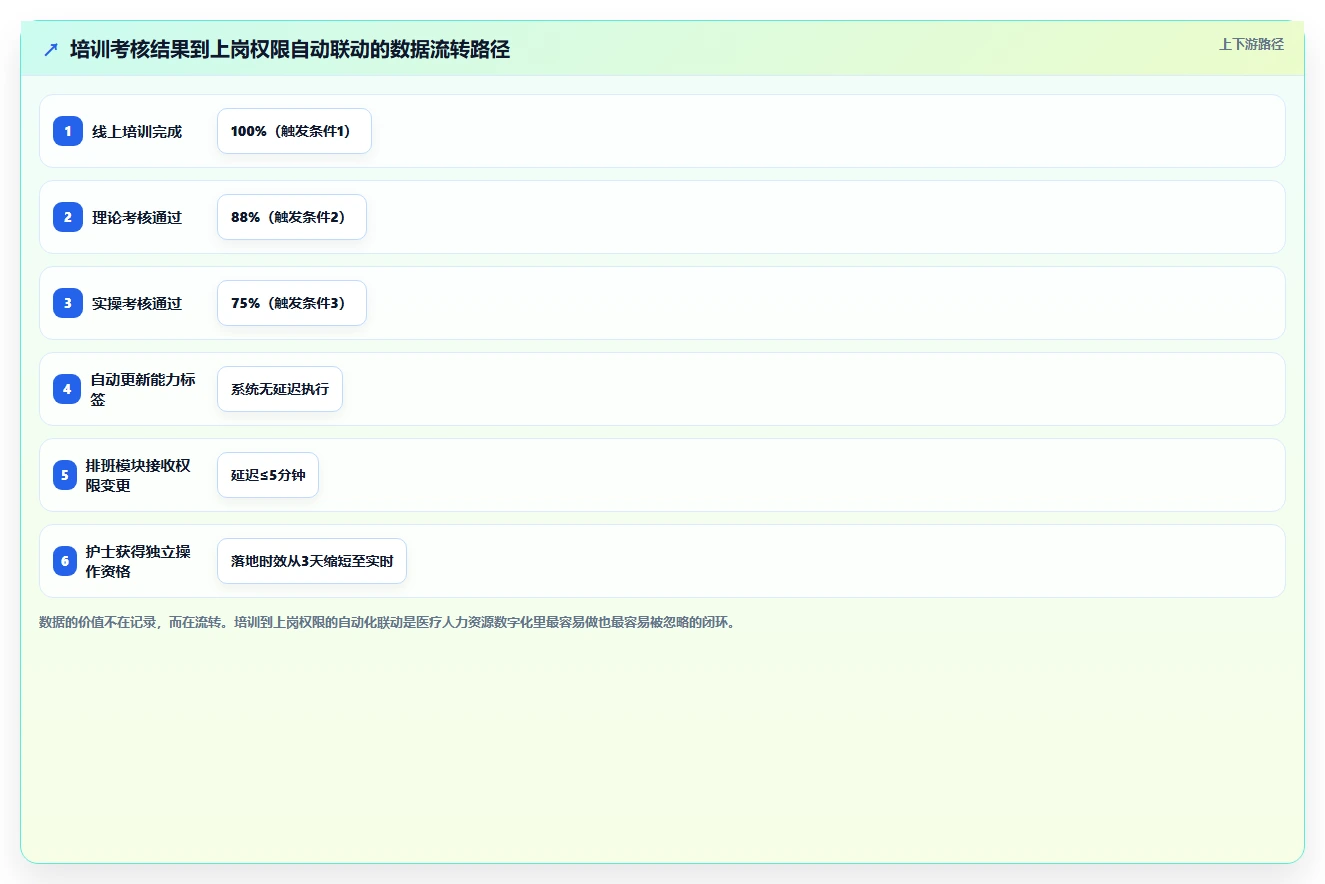Select the step 1 number badge
The width and height of the screenshot is (1325, 884).
[x=67, y=131]
